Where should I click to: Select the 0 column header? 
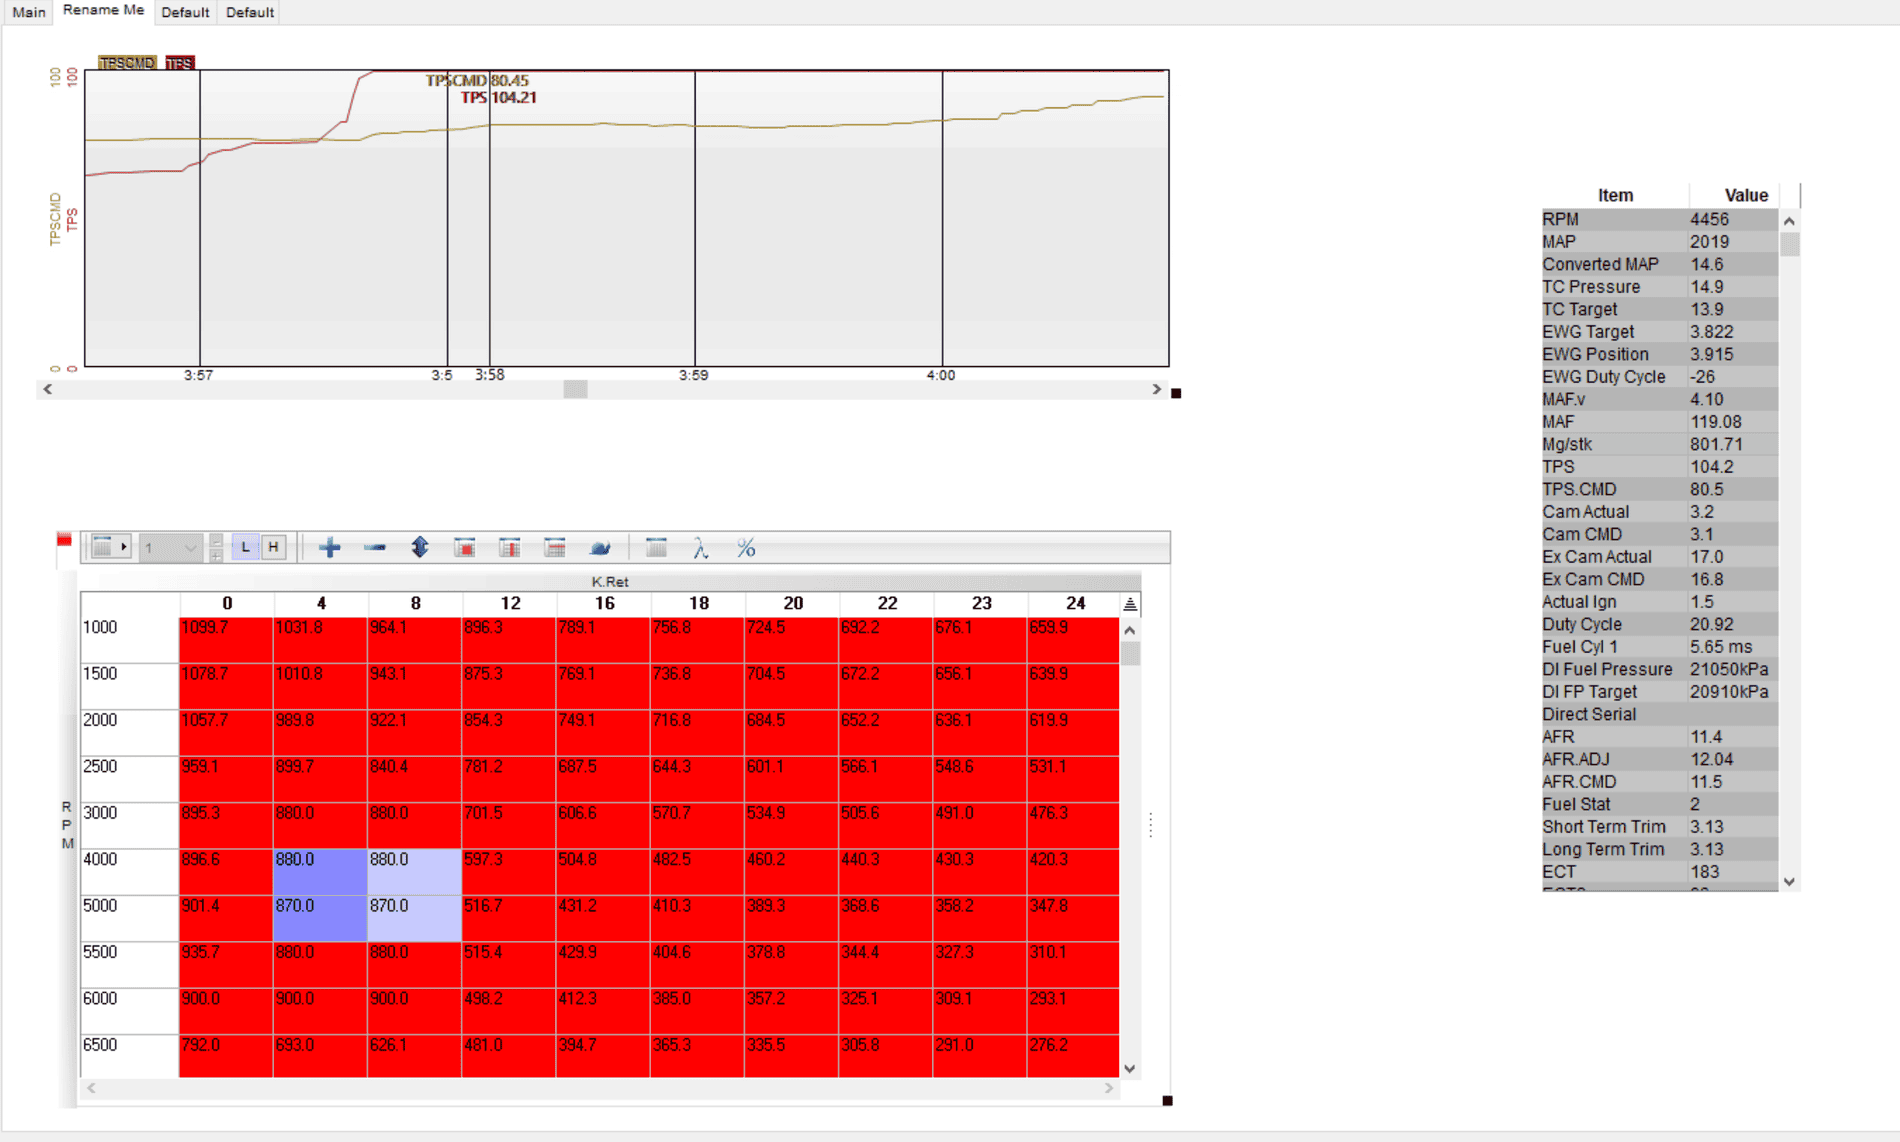click(227, 603)
